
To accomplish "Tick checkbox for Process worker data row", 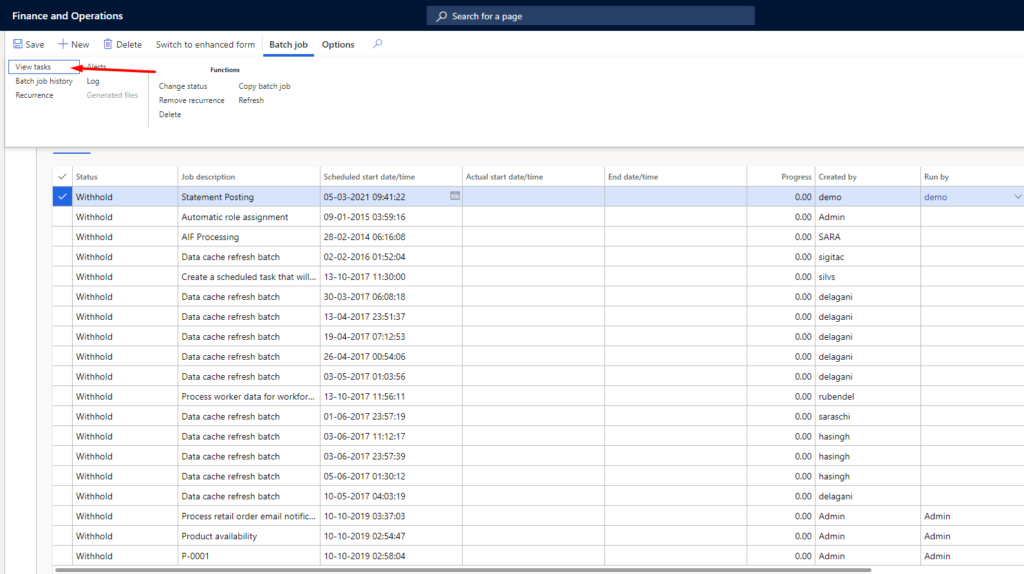I will coord(62,396).
